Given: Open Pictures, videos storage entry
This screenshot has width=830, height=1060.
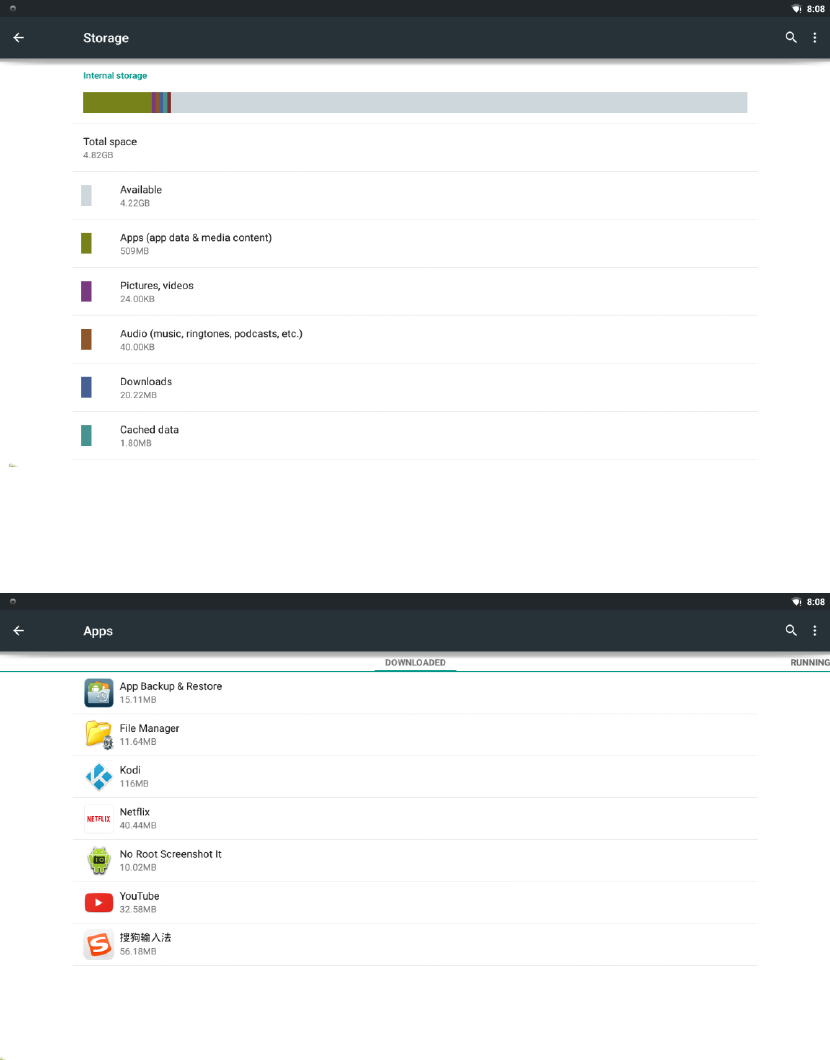Looking at the screenshot, I should point(415,291).
